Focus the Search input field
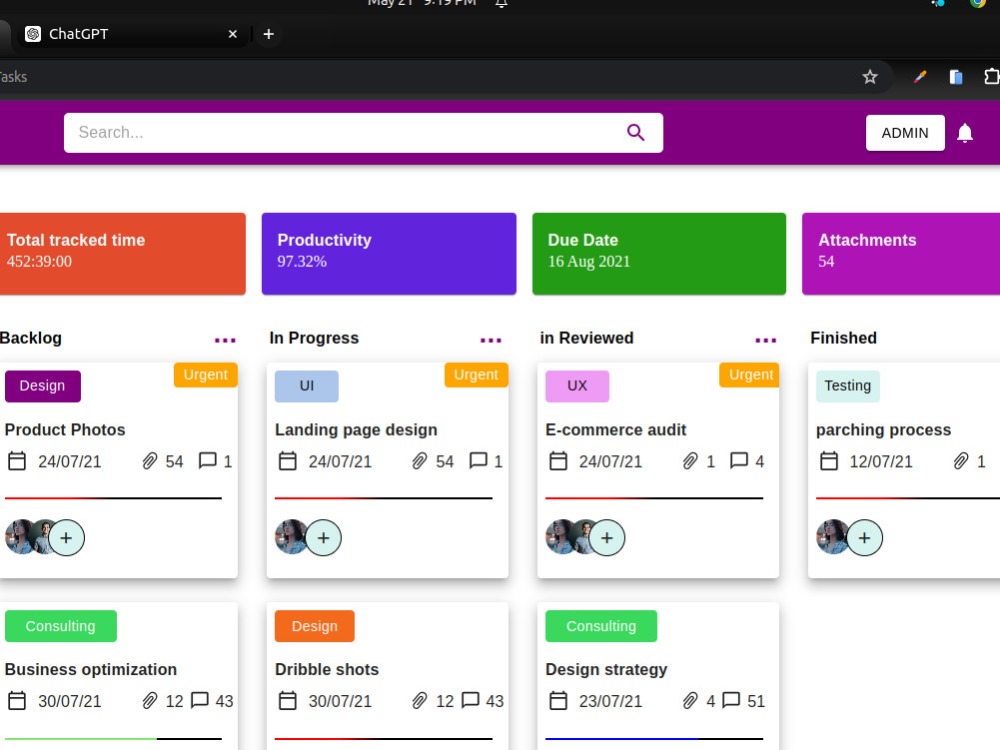This screenshot has width=1000, height=750. (x=363, y=133)
